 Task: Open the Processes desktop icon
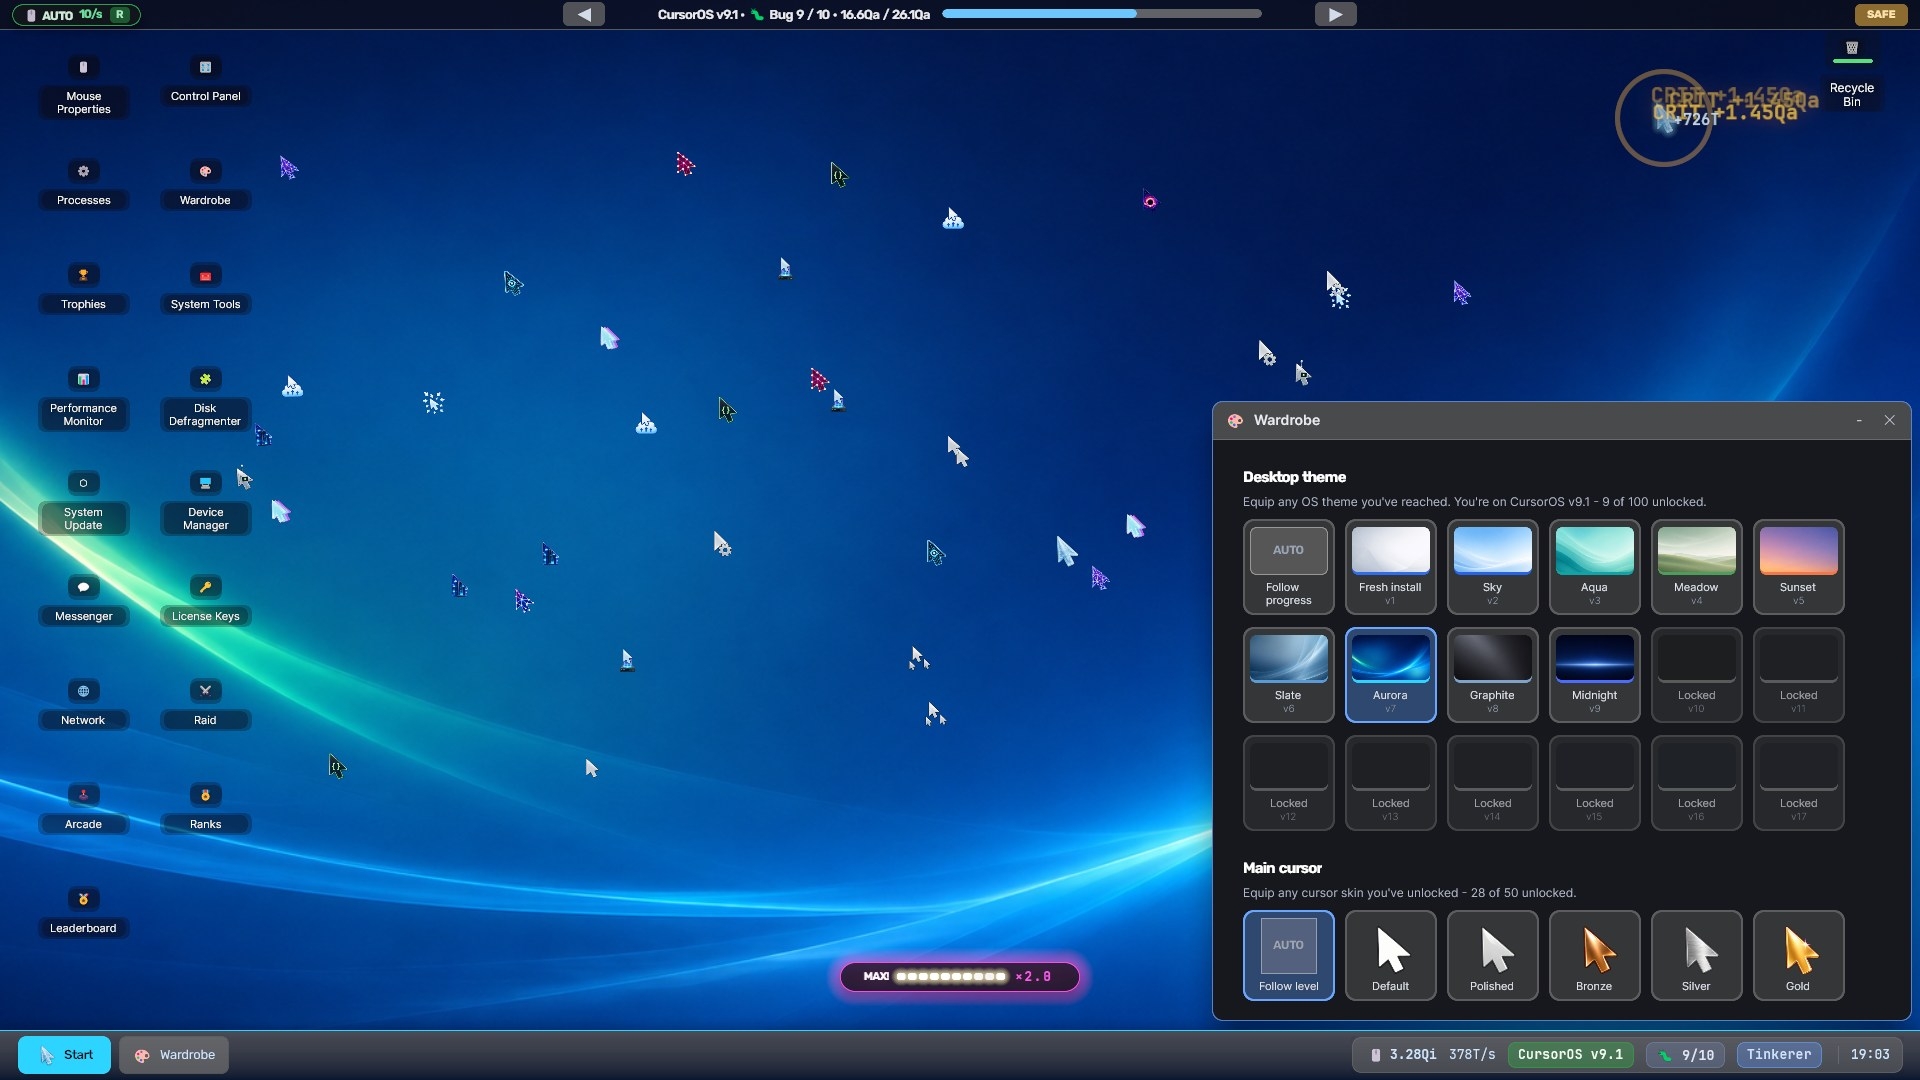tap(83, 185)
